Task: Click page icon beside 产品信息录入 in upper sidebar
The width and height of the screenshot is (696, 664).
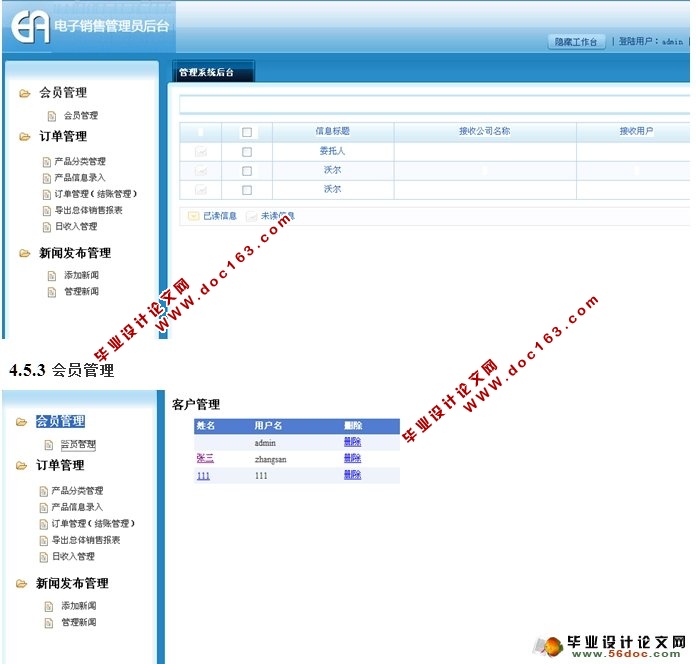Action: tap(47, 178)
